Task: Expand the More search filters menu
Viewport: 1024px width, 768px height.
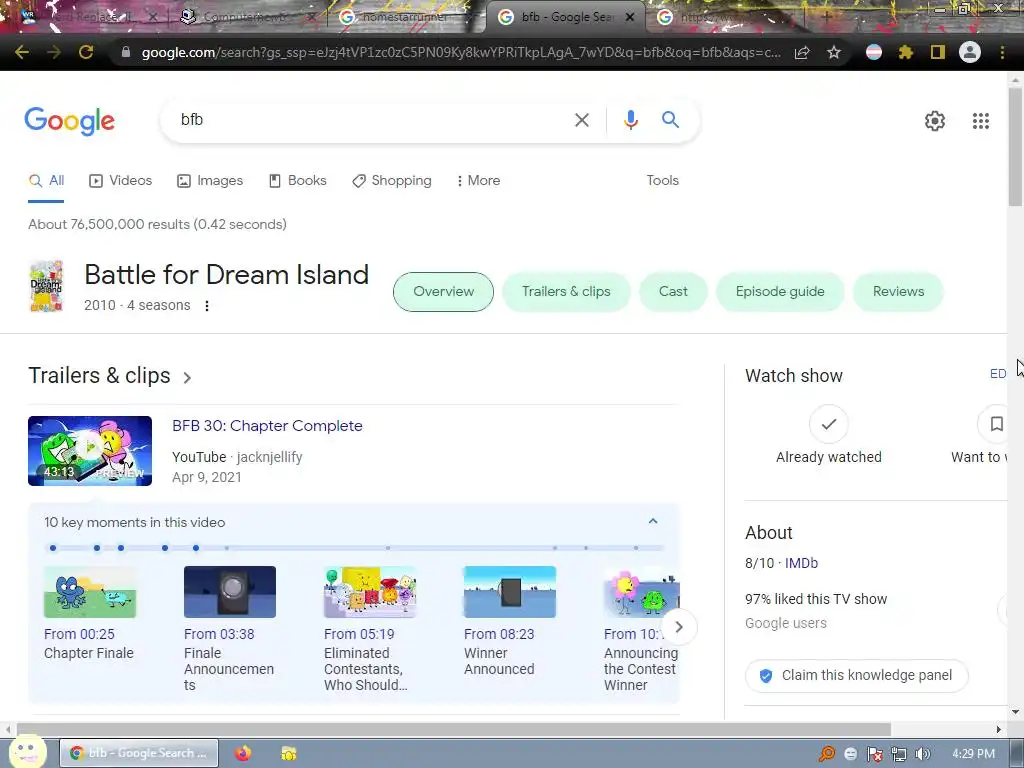Action: click(x=479, y=180)
